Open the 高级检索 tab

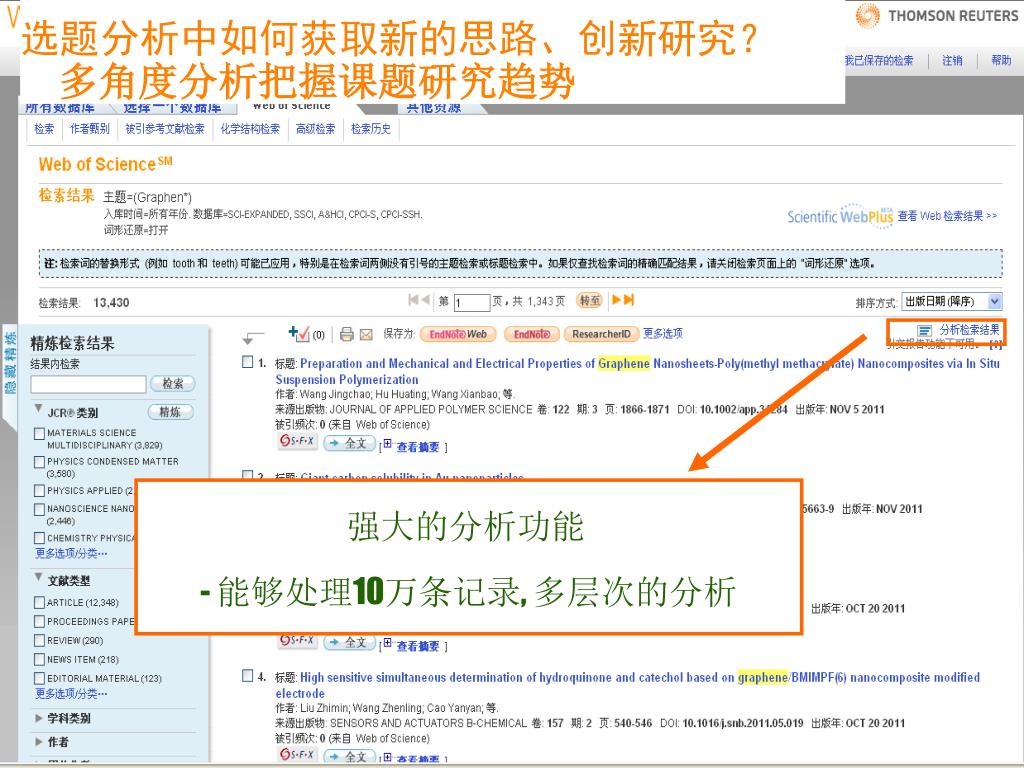315,129
